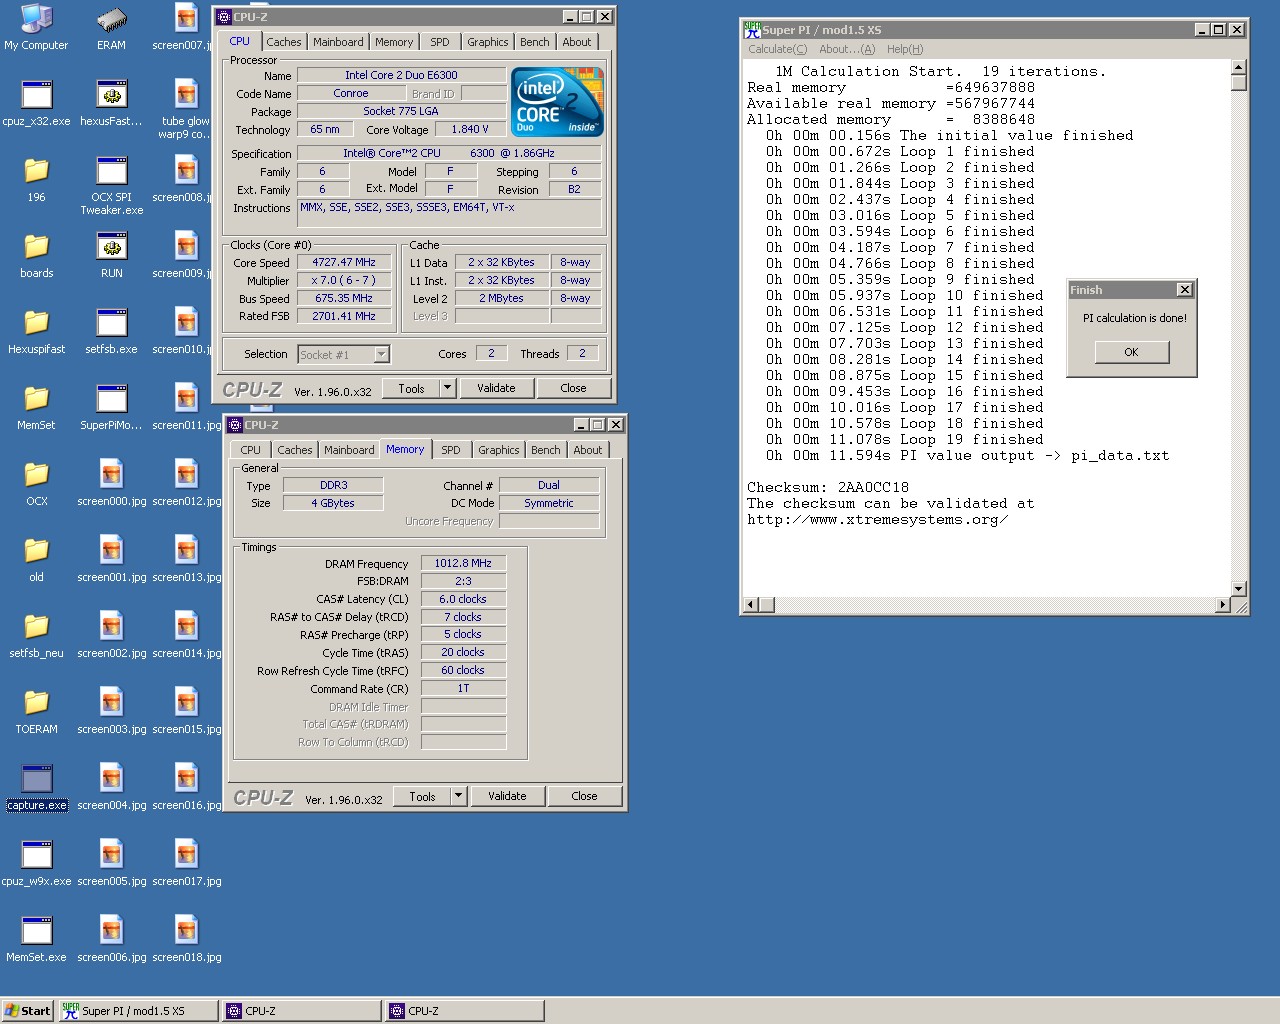
Task: Select the RUN desktop icon
Action: (x=111, y=255)
